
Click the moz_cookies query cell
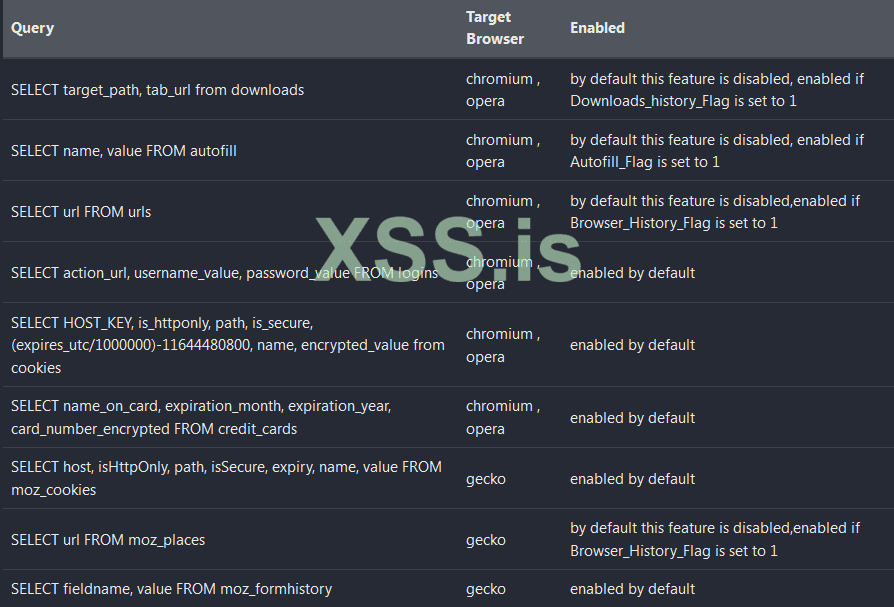pos(226,478)
